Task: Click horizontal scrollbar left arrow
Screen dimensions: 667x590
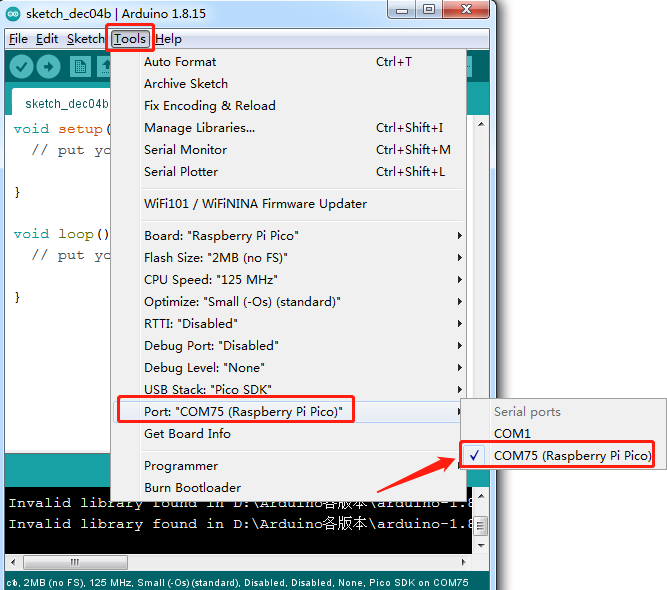Action: coord(13,562)
